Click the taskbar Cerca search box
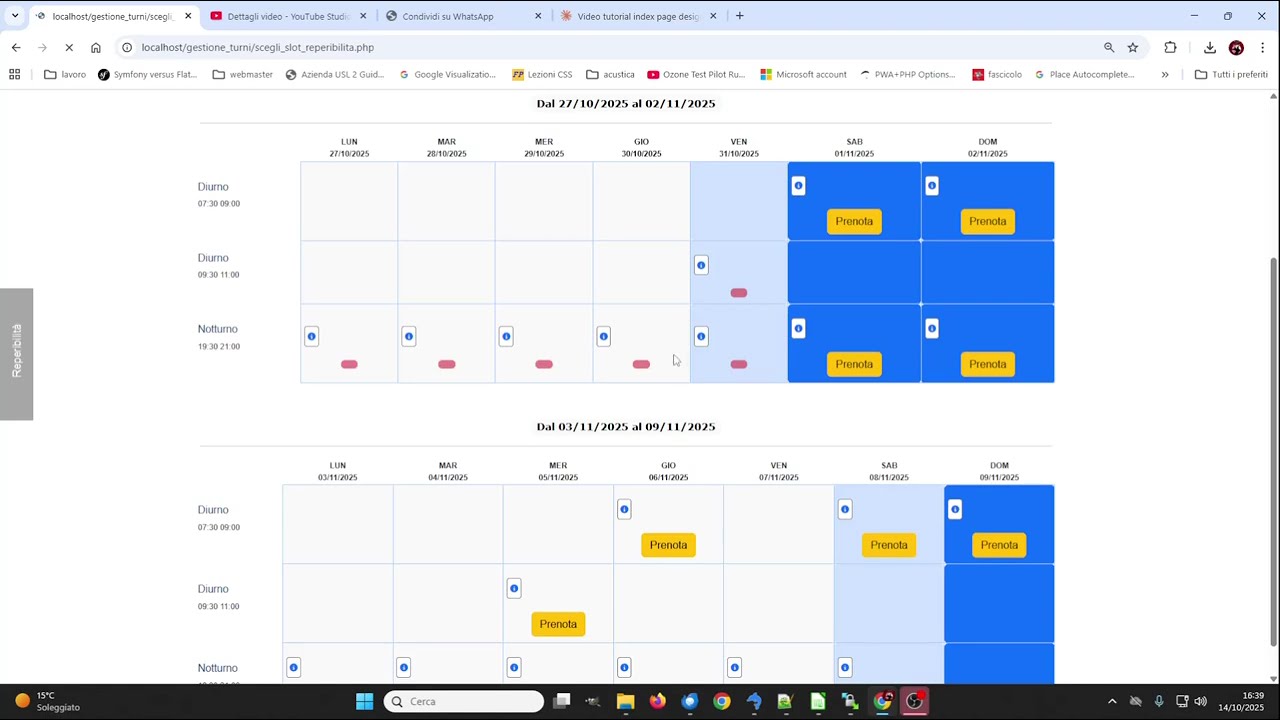The height and width of the screenshot is (720, 1280). (x=464, y=701)
